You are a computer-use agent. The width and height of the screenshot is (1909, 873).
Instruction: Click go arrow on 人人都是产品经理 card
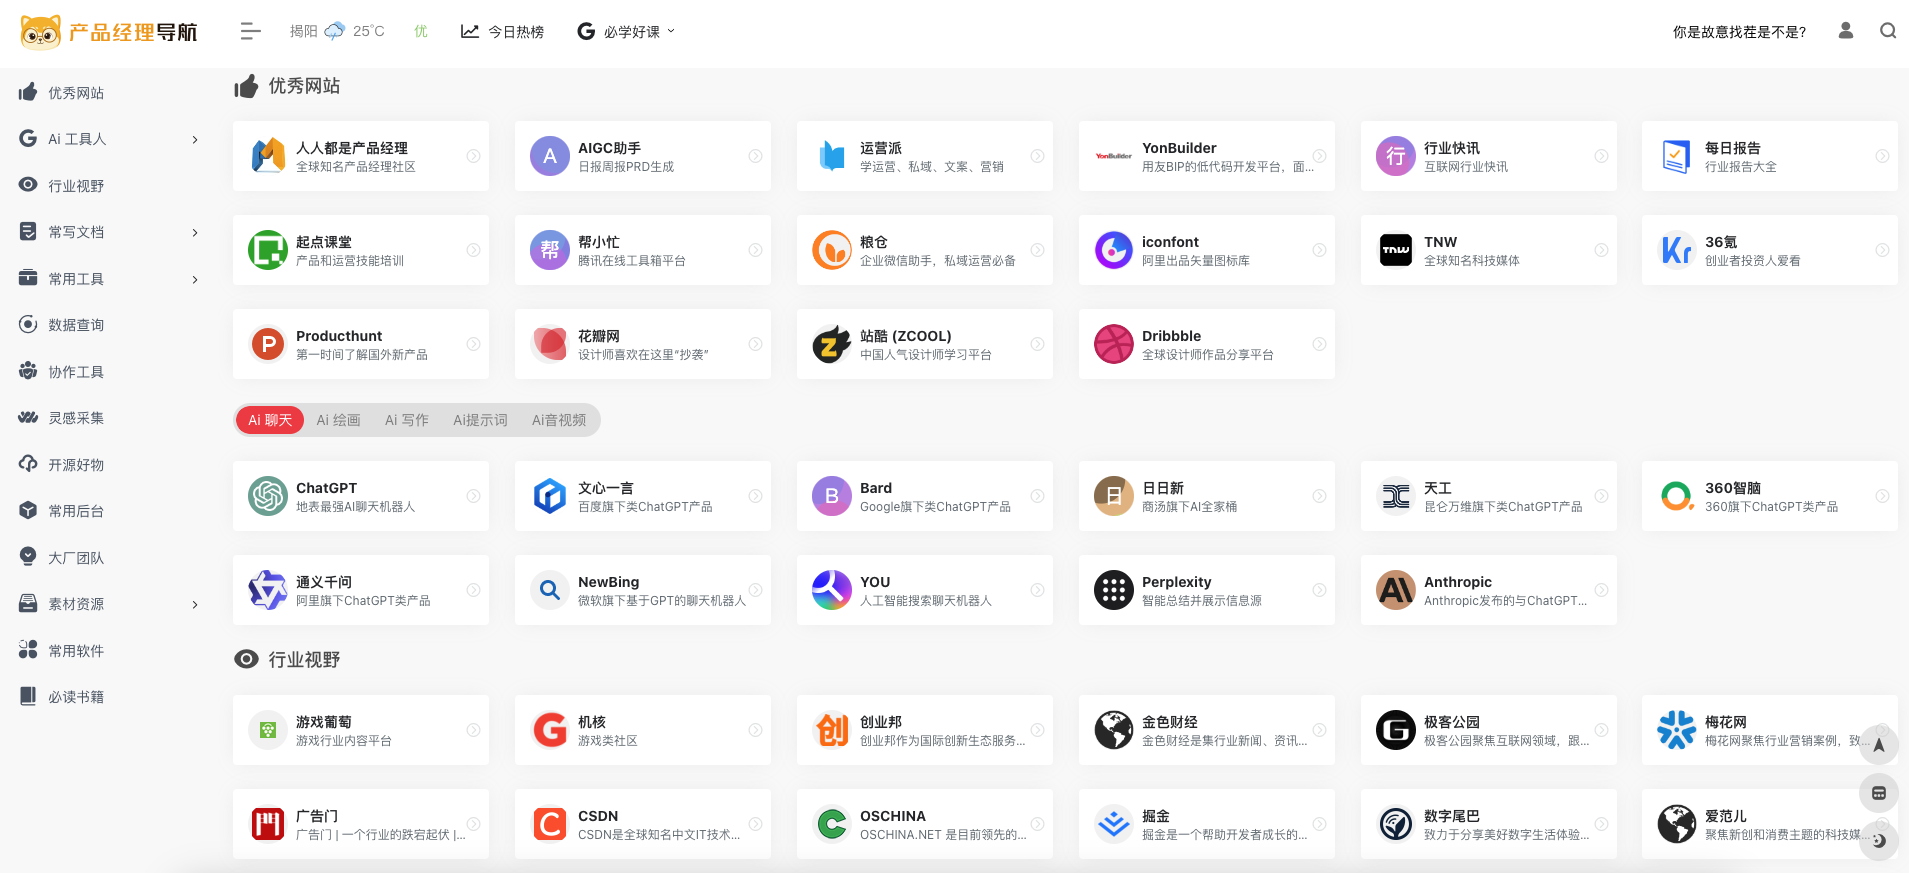point(474,156)
